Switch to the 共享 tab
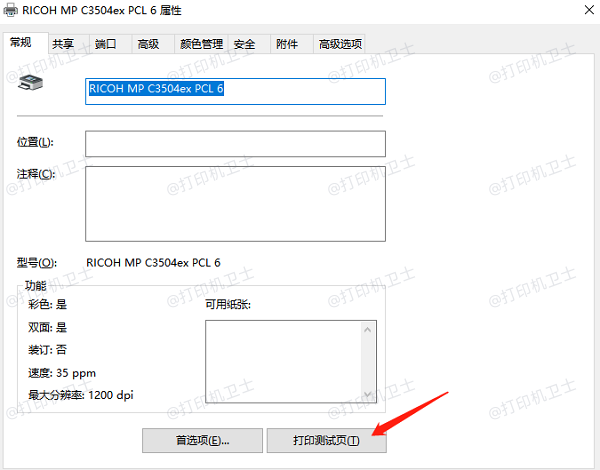 pos(62,44)
